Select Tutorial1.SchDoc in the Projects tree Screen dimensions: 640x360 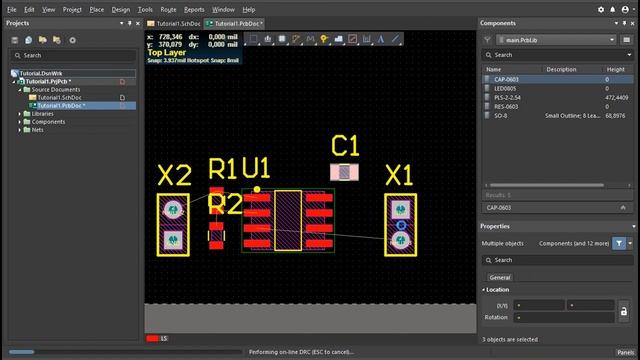[x=59, y=98]
